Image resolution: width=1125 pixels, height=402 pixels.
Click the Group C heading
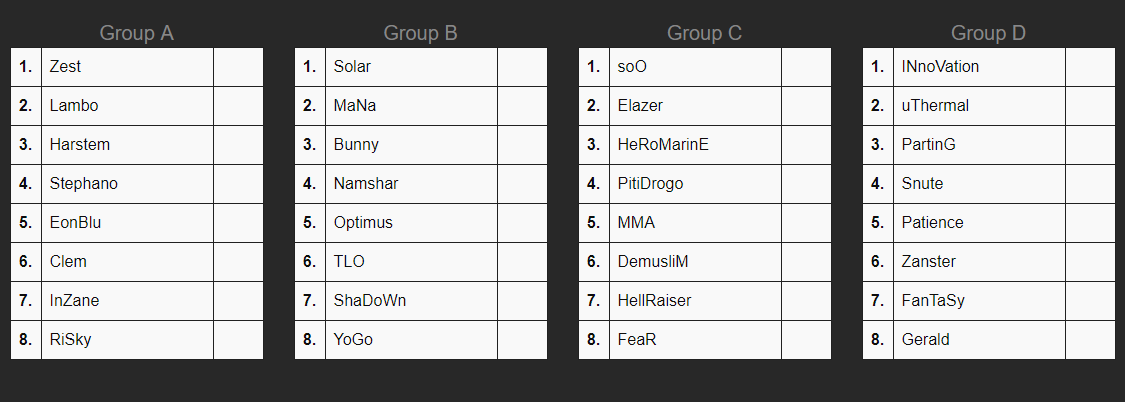click(705, 33)
